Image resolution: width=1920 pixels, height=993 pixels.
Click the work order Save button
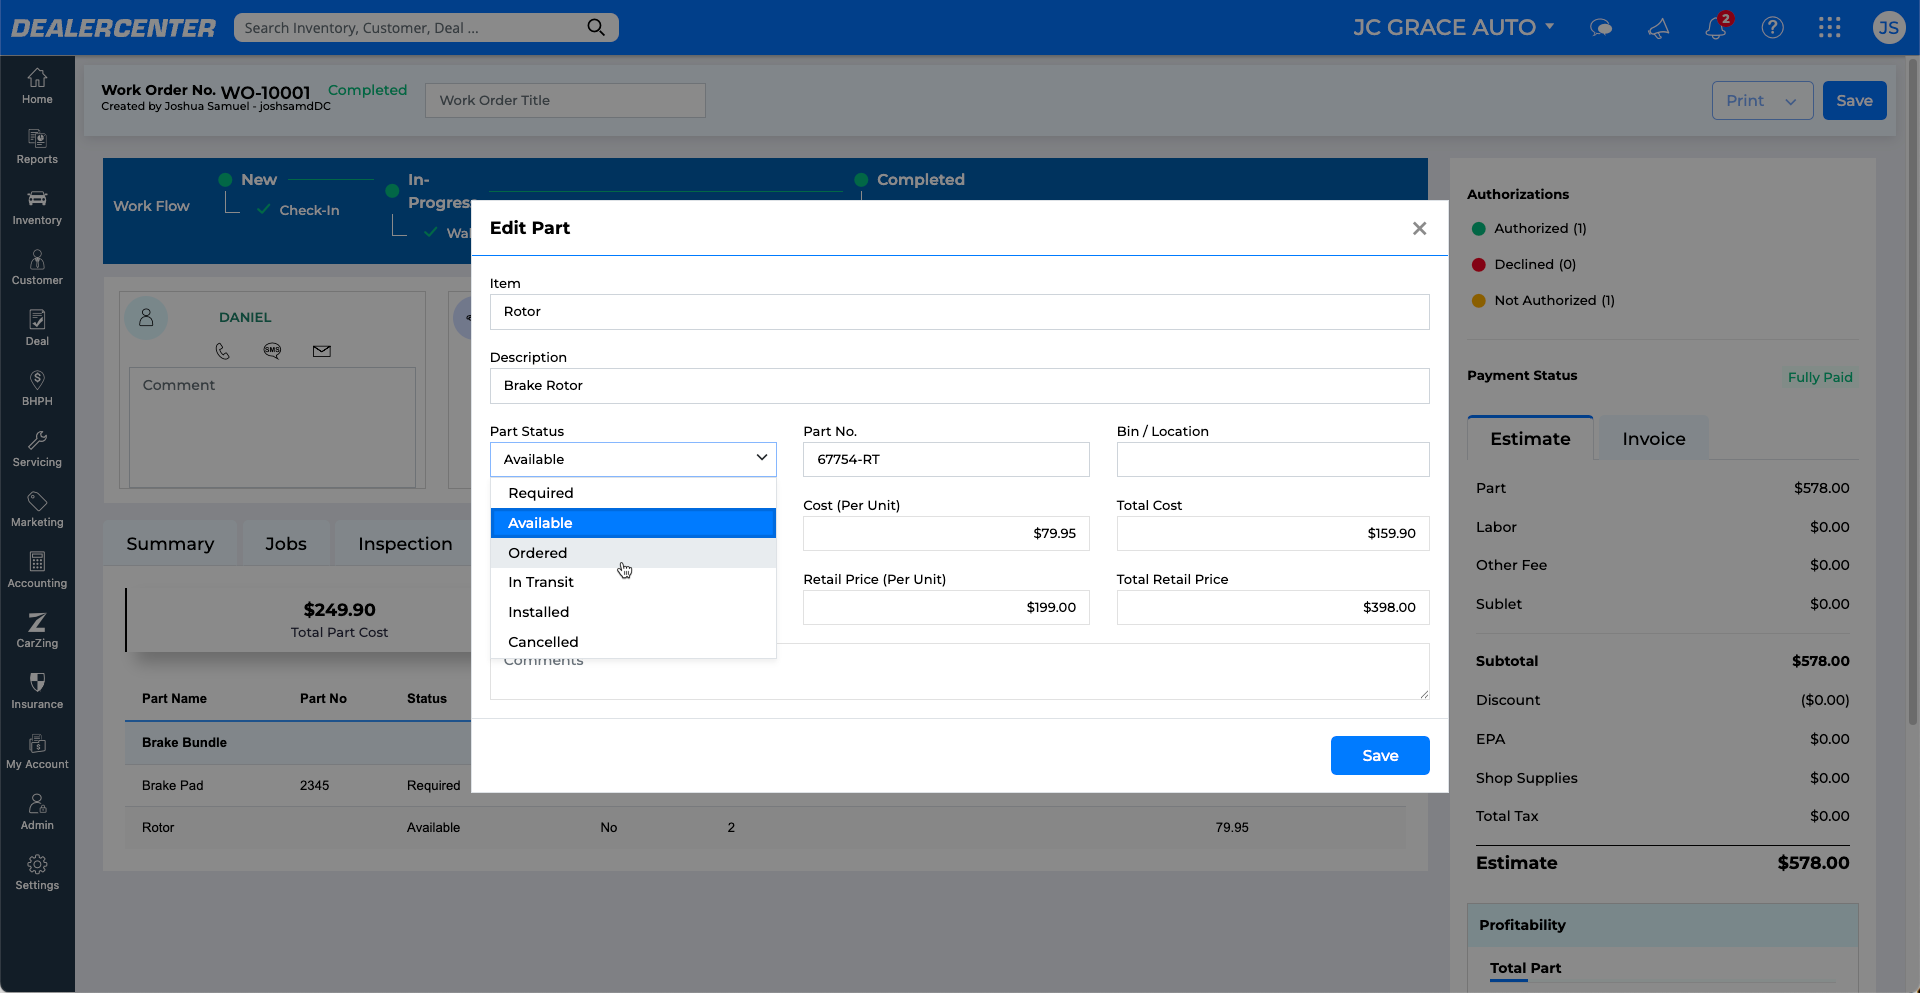pos(1854,100)
